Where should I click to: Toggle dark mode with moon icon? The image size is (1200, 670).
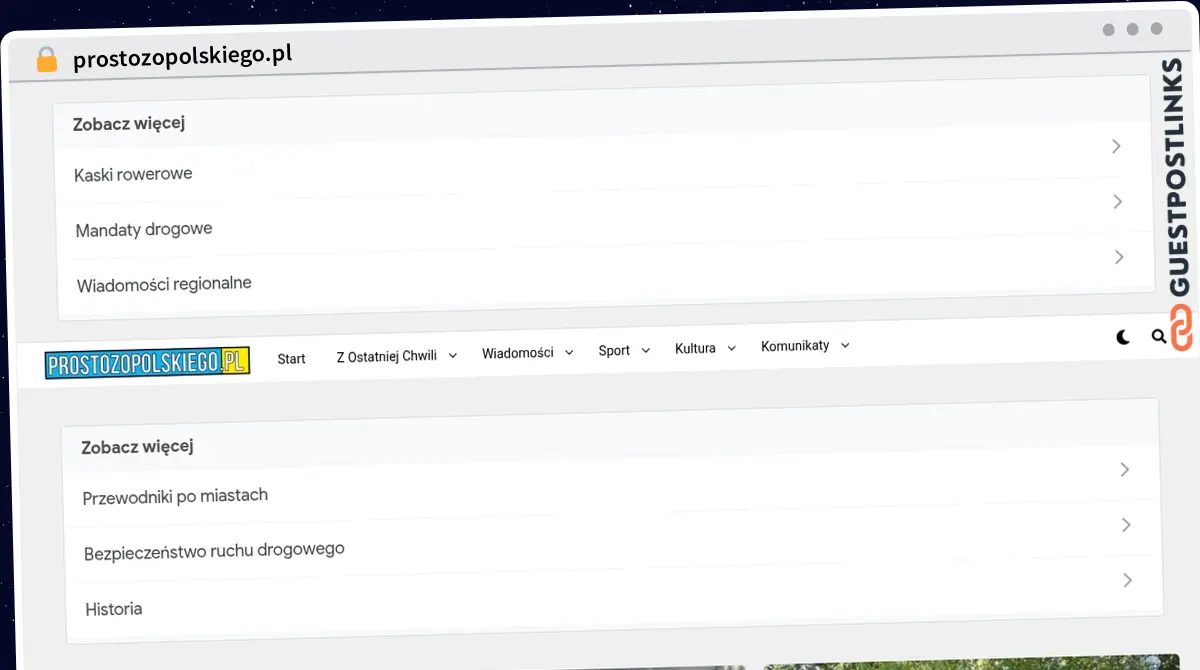[x=1123, y=338]
